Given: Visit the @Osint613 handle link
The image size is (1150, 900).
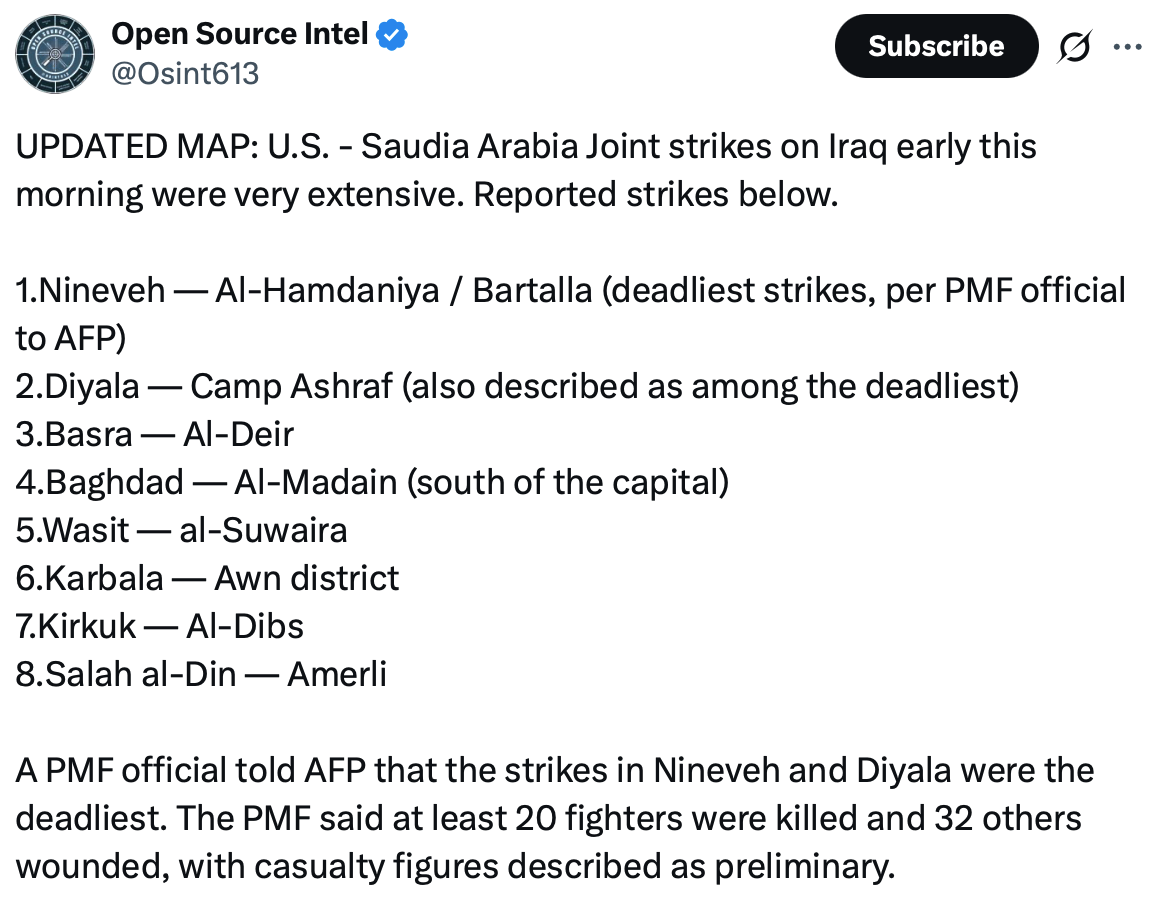Looking at the screenshot, I should (x=185, y=73).
